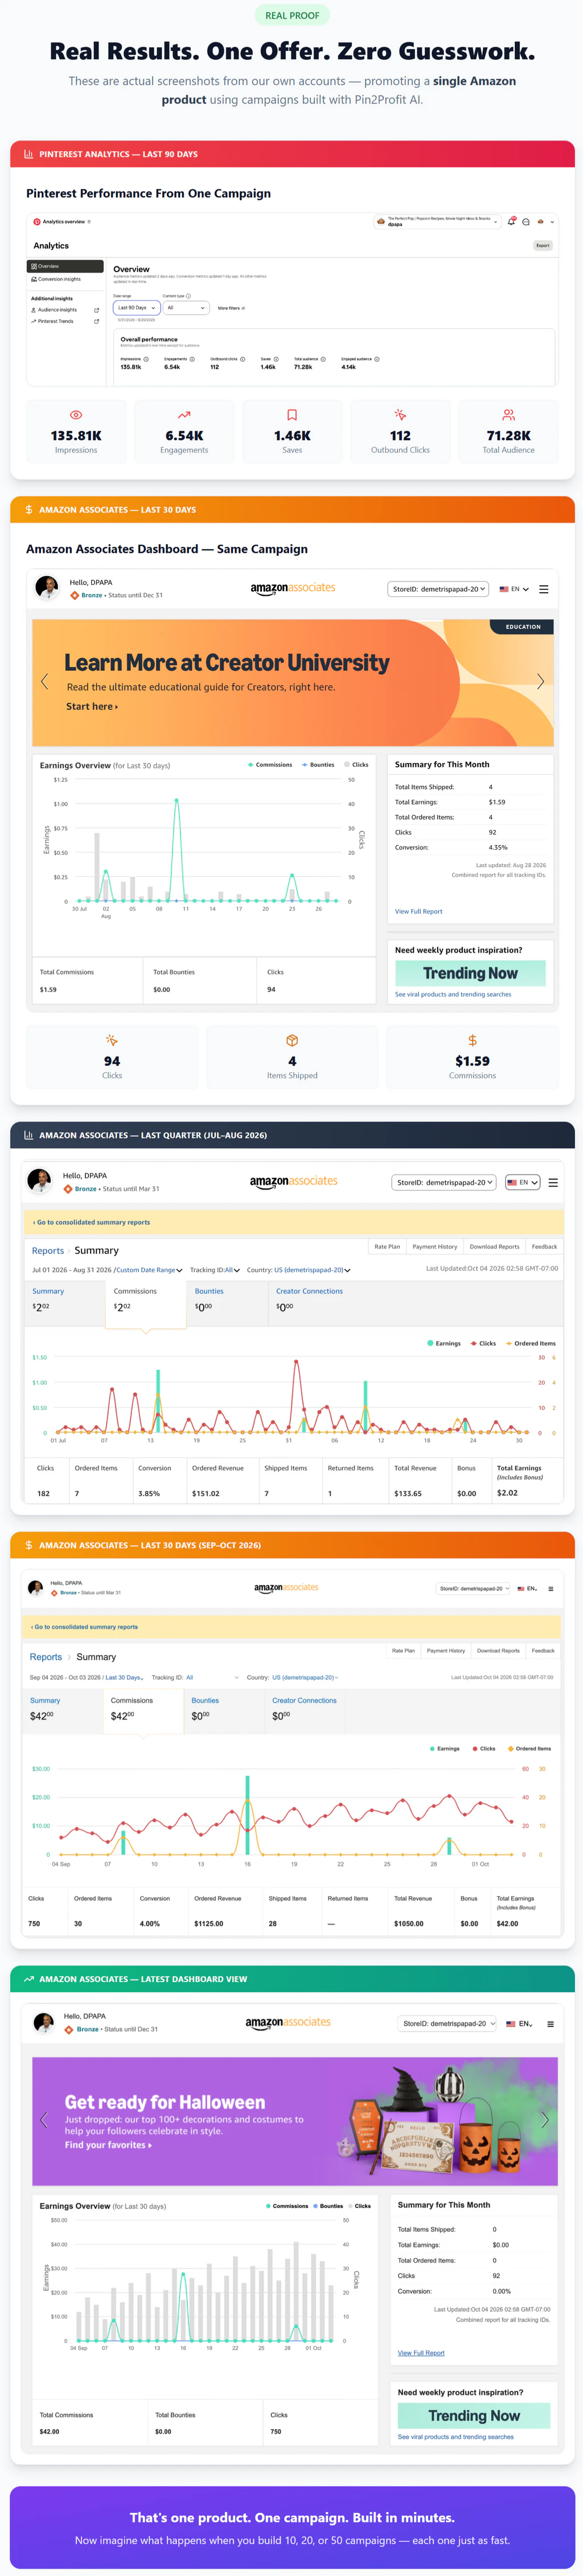Viewport: 583px width, 2576px height.
Task: Click the Pinterest logo beside Analytics overview
Action: [x=37, y=222]
